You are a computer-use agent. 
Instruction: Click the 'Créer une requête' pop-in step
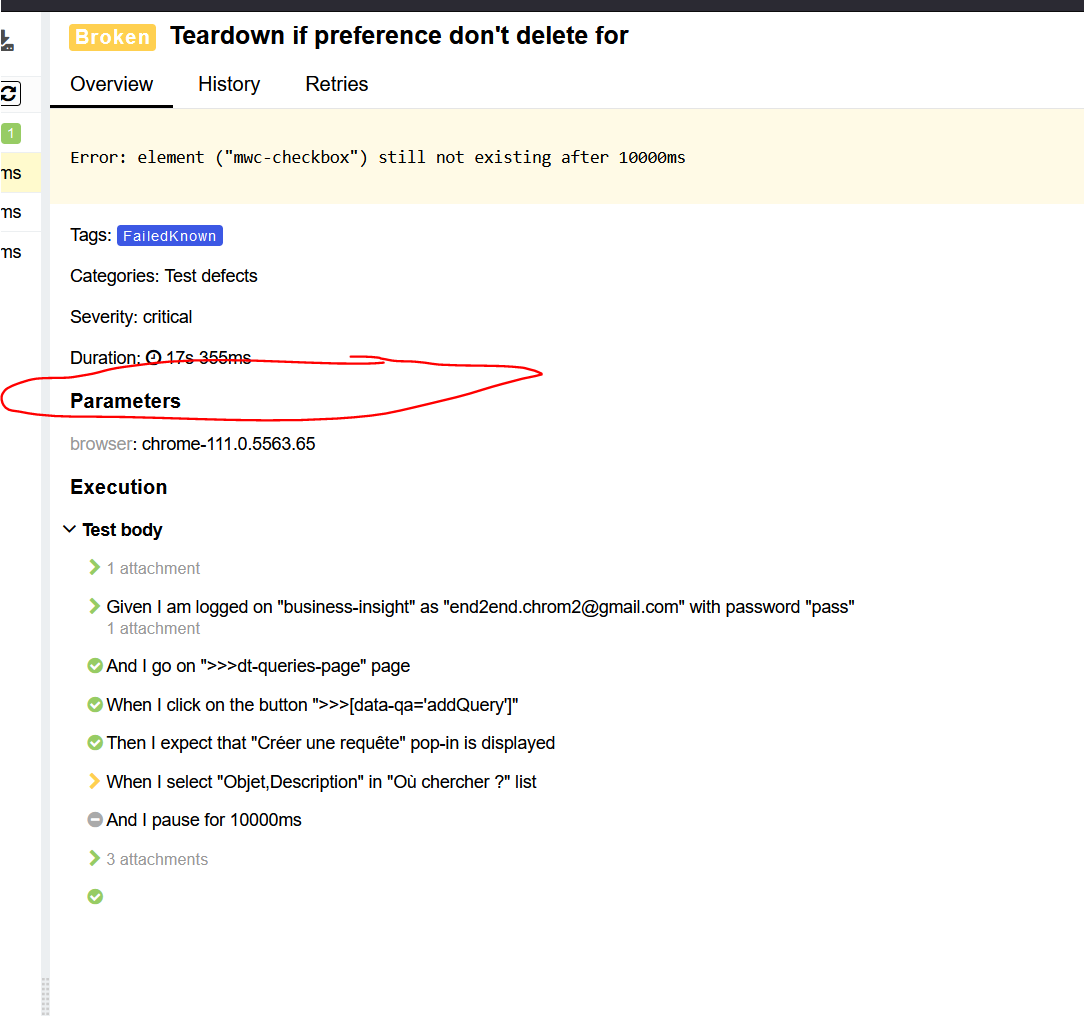tap(330, 742)
